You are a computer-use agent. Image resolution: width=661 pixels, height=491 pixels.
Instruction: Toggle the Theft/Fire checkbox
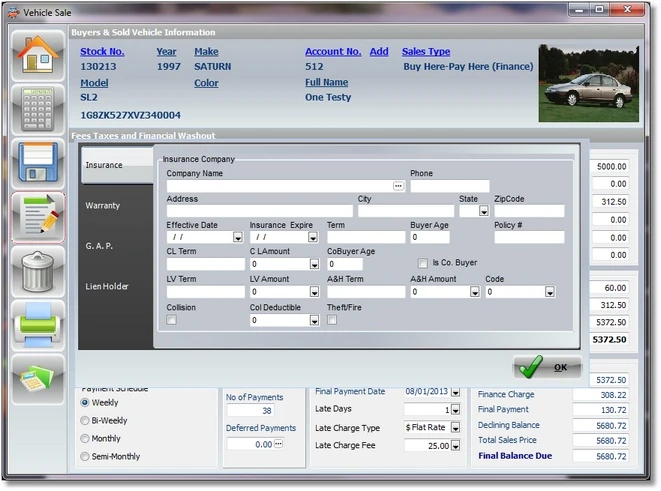tap(333, 320)
